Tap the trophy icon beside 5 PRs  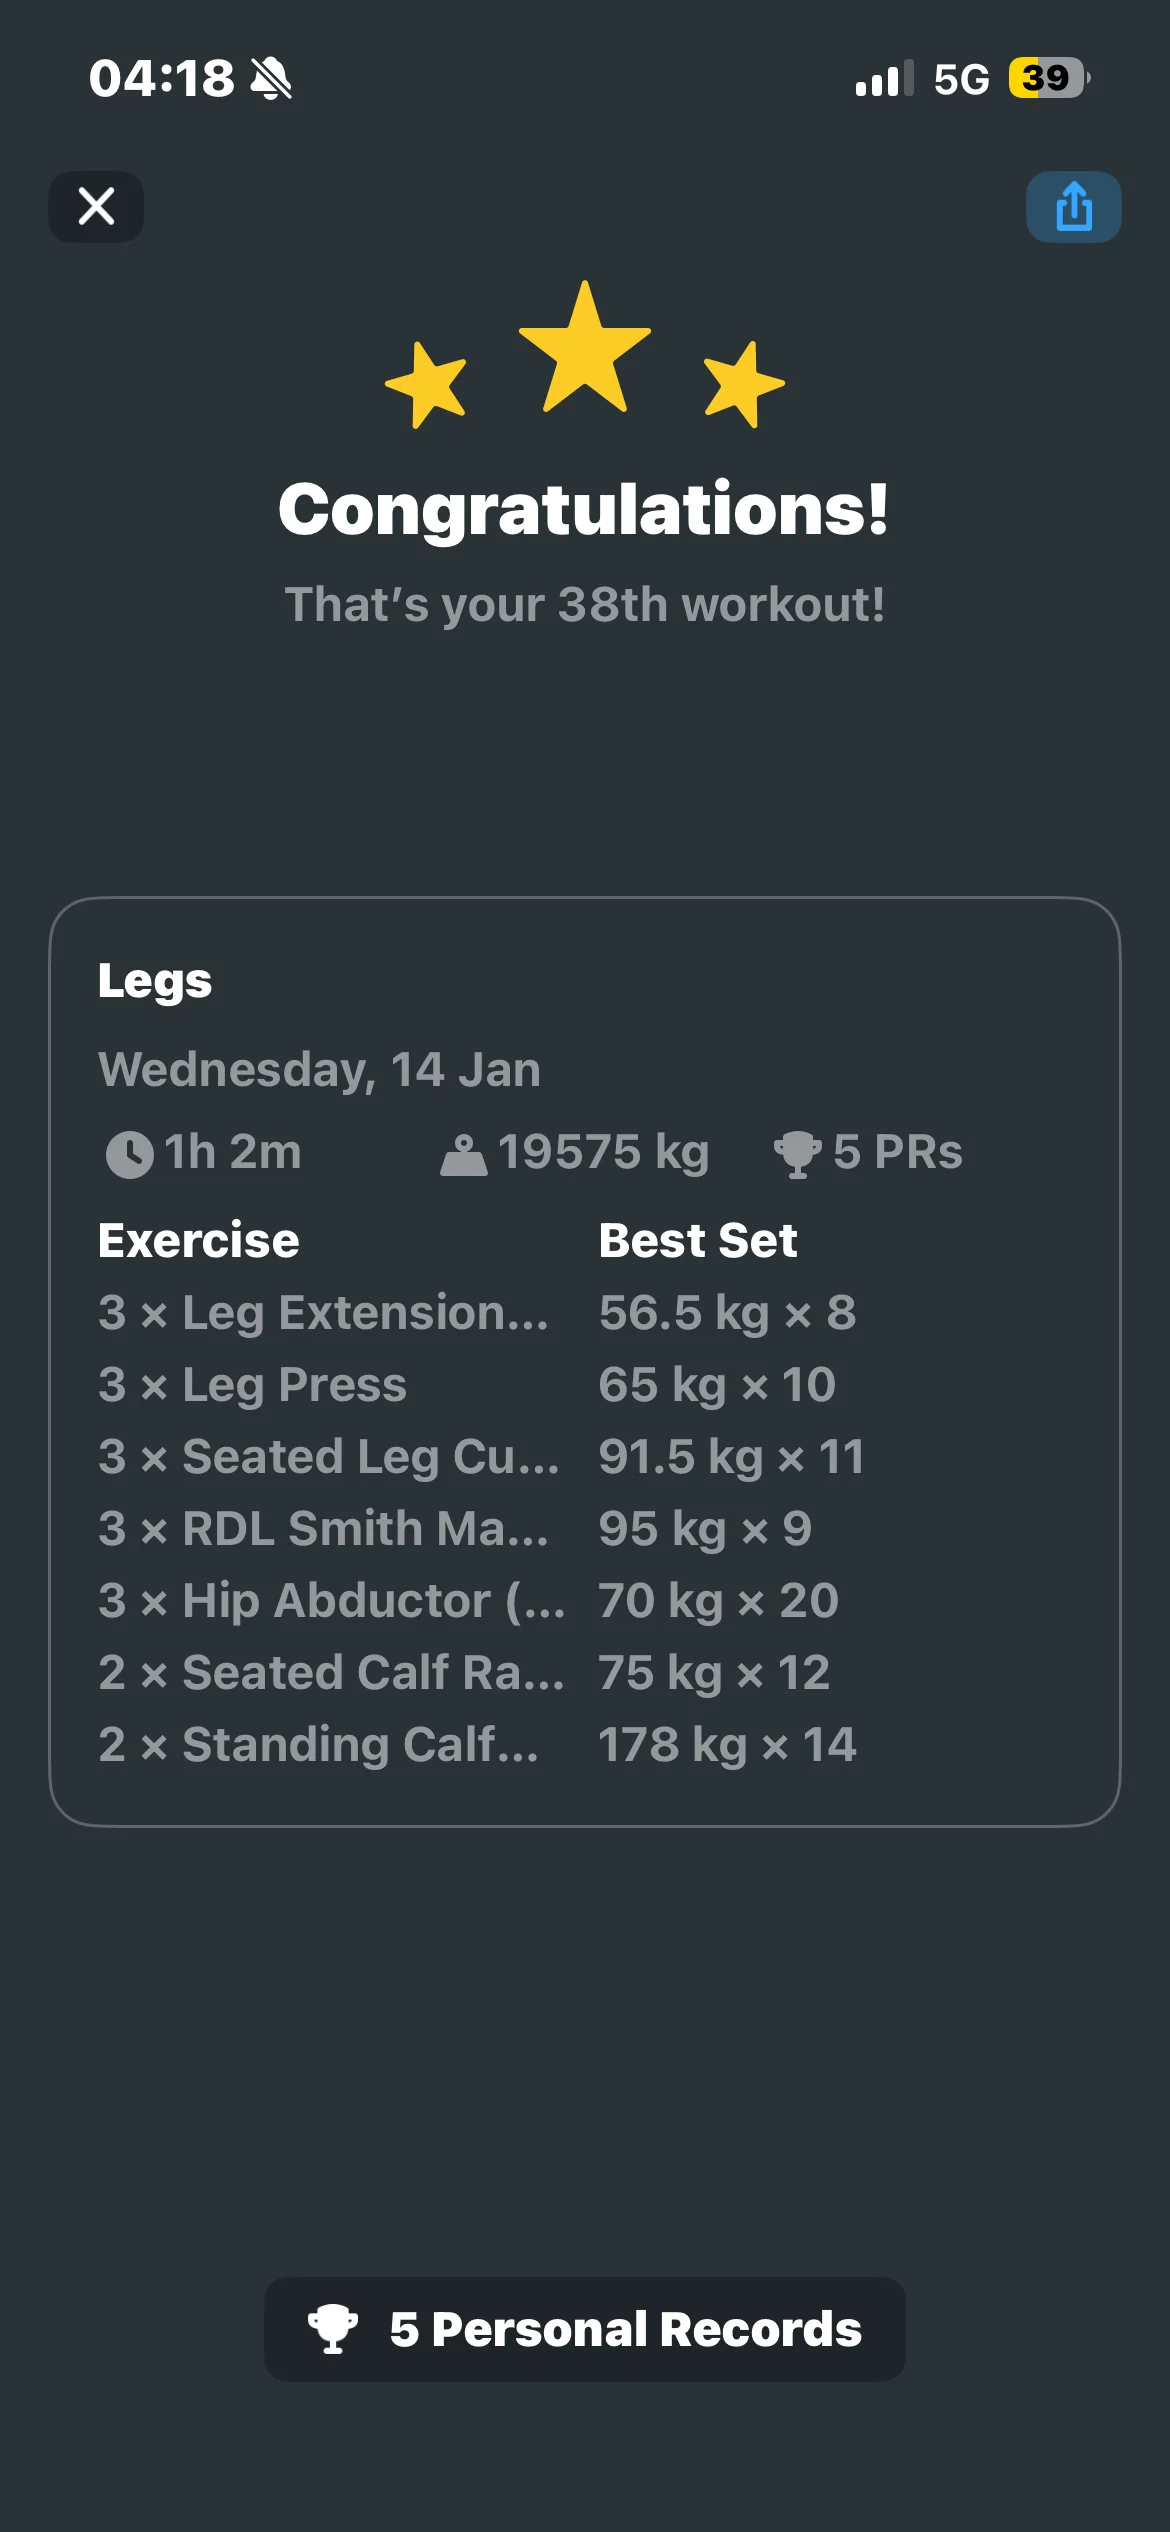pyautogui.click(x=797, y=1154)
